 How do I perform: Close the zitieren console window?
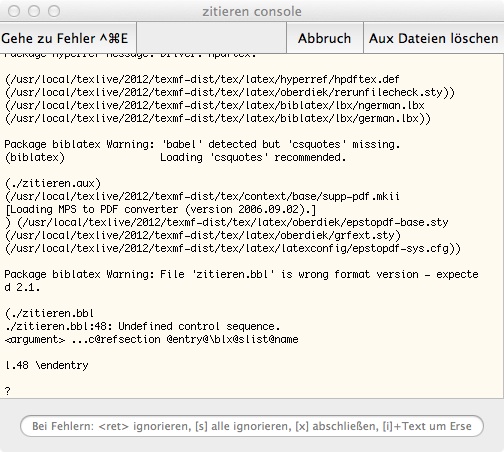(x=14, y=11)
